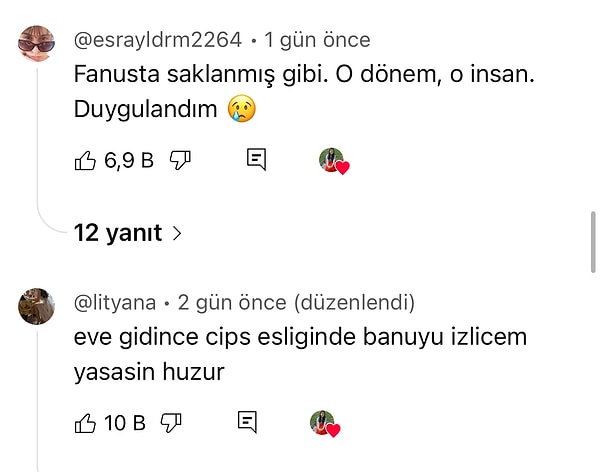The width and height of the screenshot is (600, 472).
Task: Click creator heart badge on @lityana's comment
Action: pos(326,423)
